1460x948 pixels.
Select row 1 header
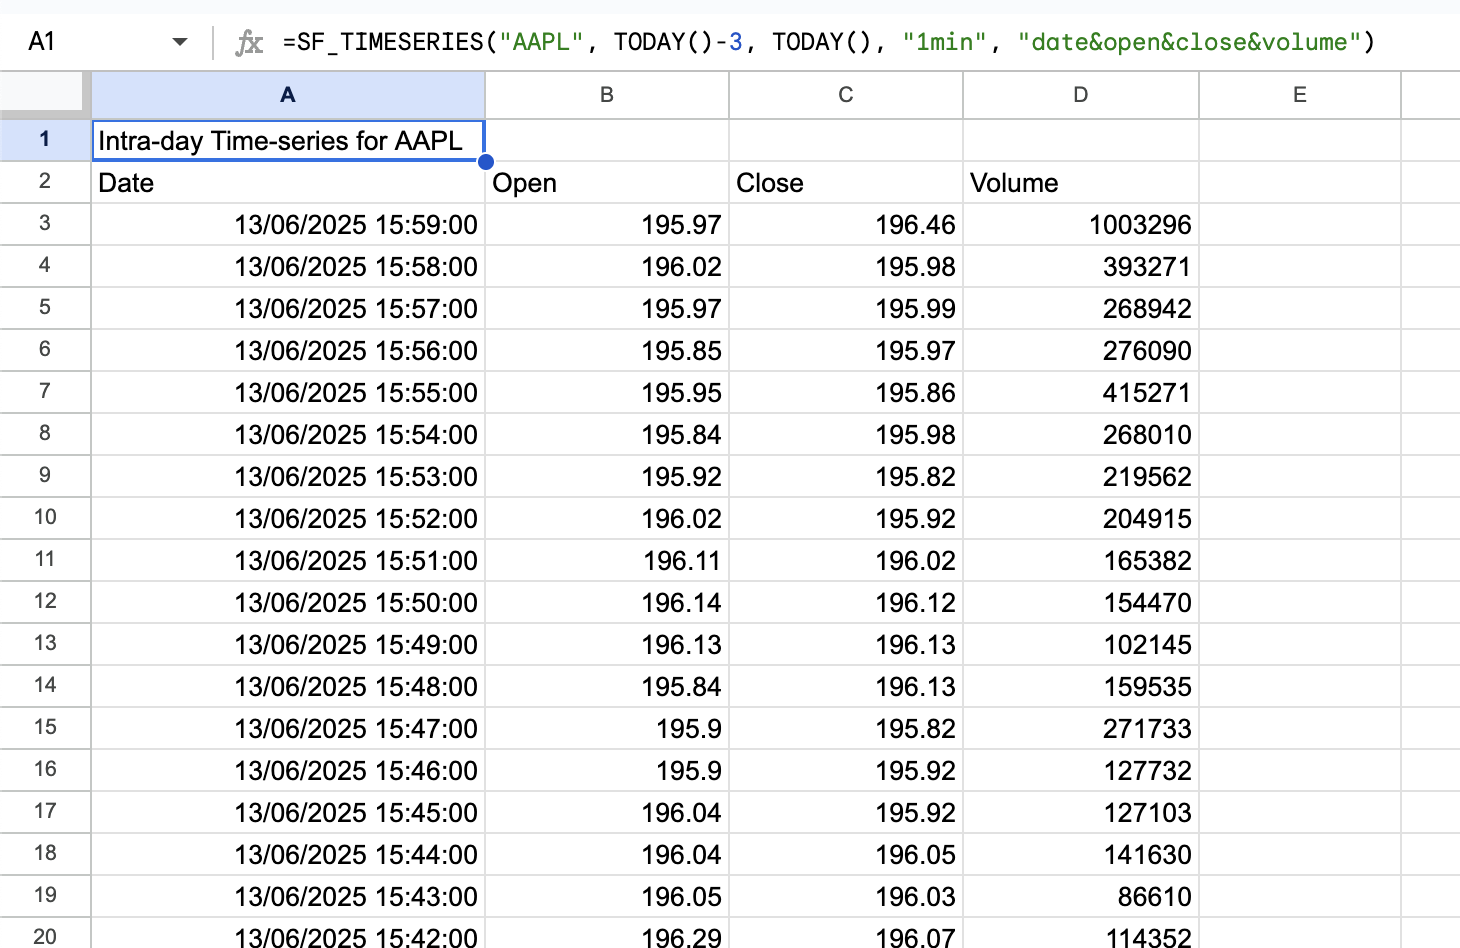(44, 140)
